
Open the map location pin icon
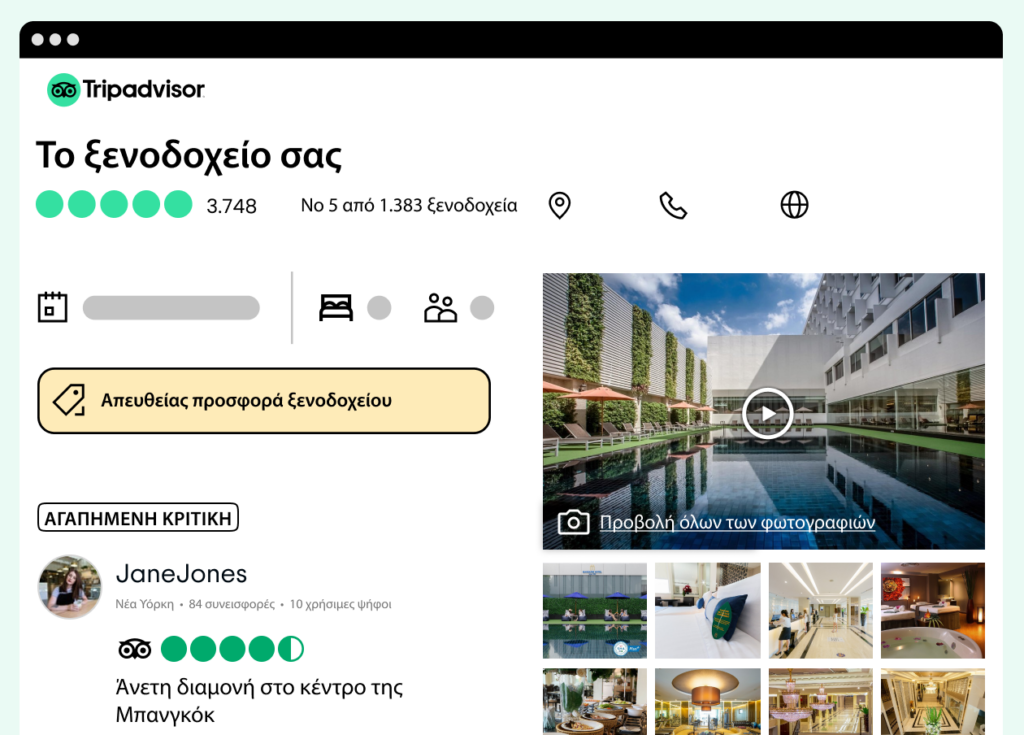(559, 206)
